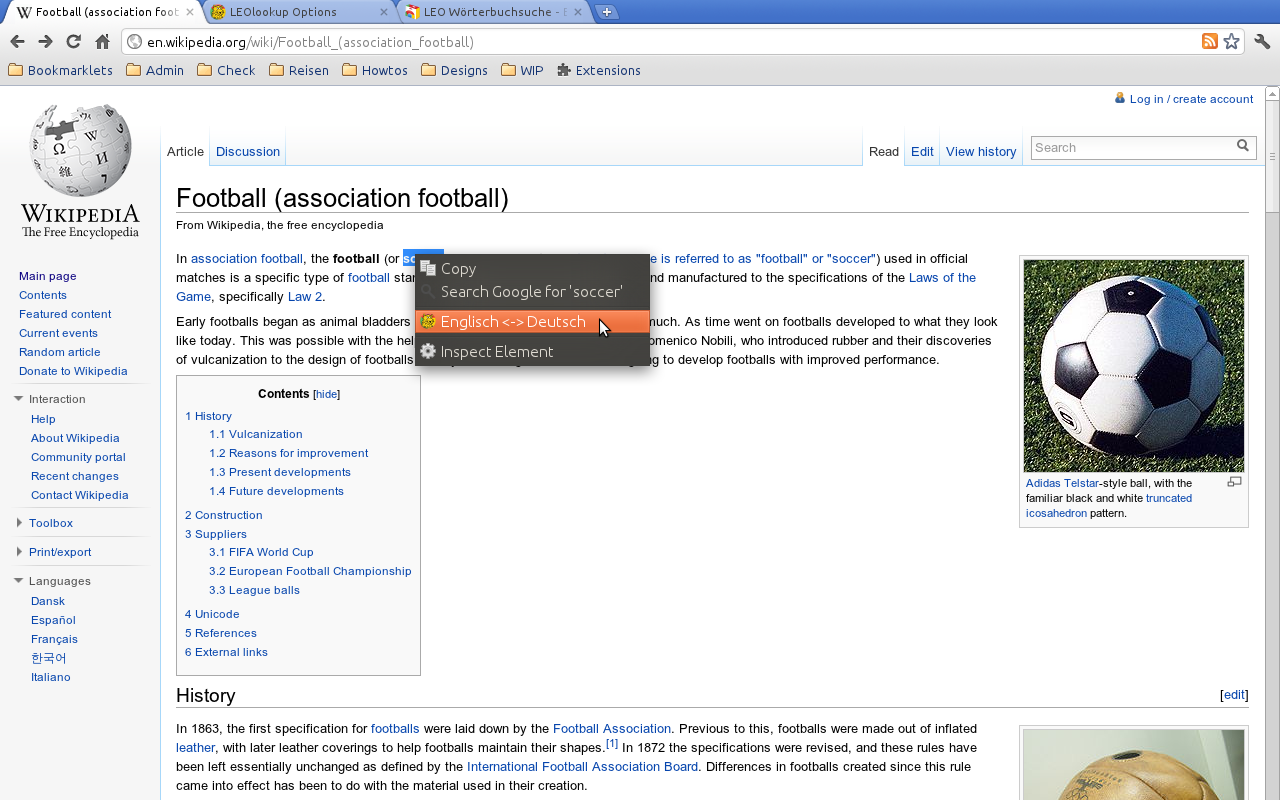Open the wrench settings menu
1280x800 pixels.
pyautogui.click(x=1262, y=42)
